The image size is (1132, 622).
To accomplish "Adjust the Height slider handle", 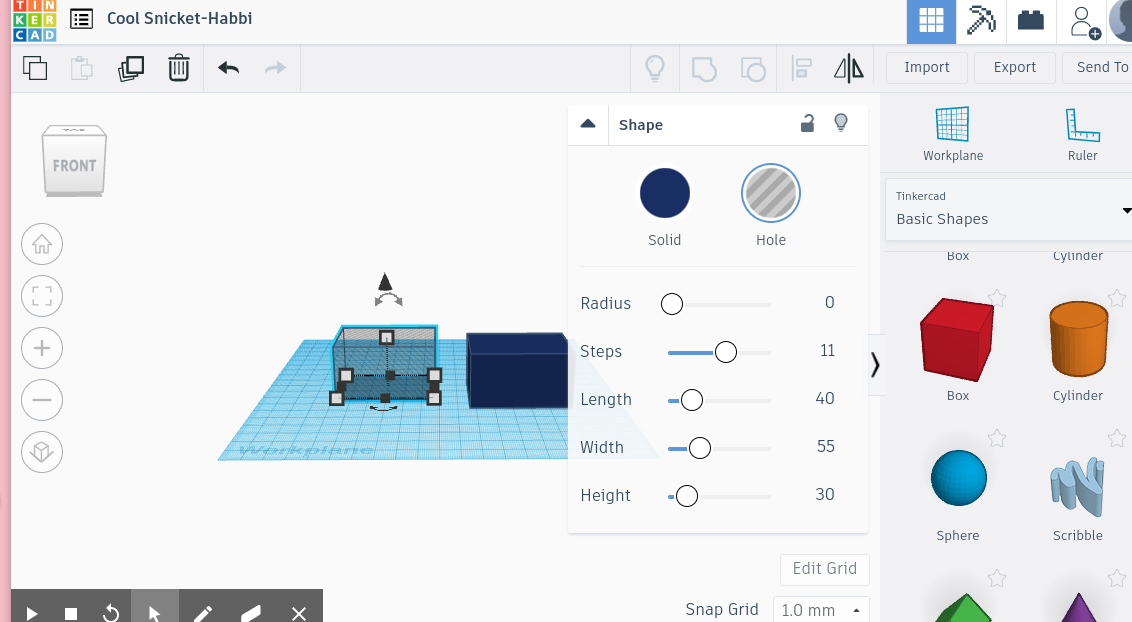I will pyautogui.click(x=687, y=496).
